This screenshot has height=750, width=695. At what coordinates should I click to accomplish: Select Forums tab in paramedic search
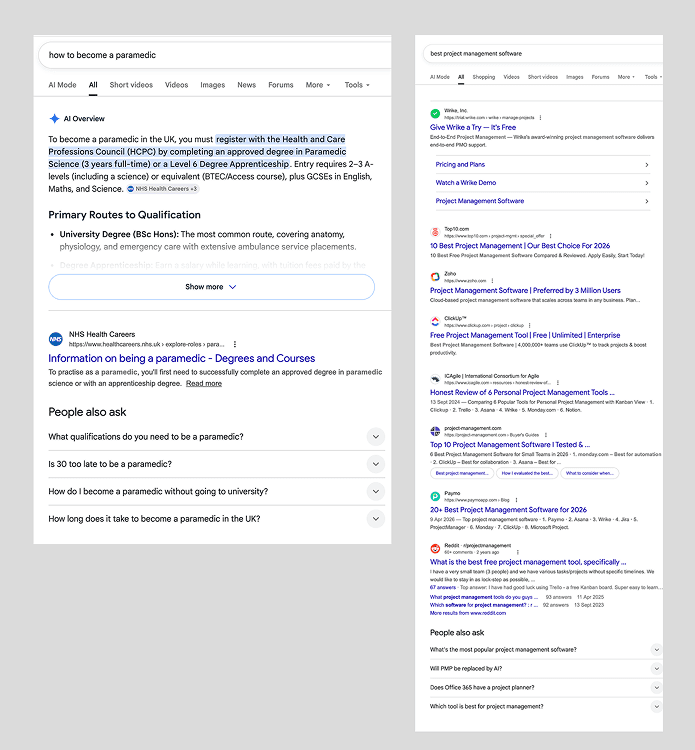pyautogui.click(x=281, y=85)
